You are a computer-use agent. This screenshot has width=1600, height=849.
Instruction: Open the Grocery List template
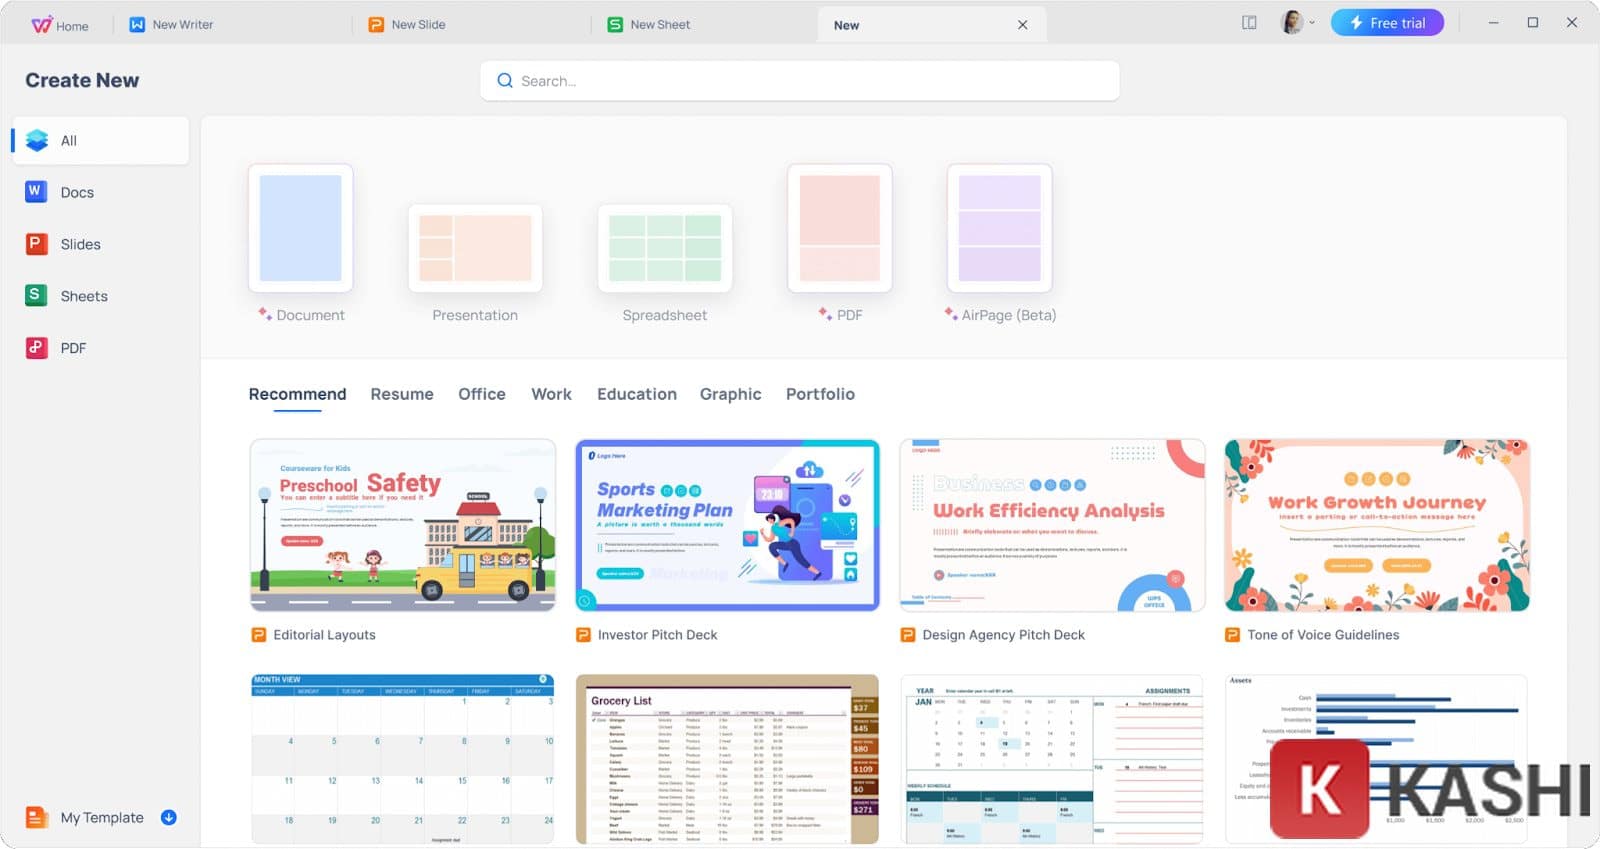(728, 759)
